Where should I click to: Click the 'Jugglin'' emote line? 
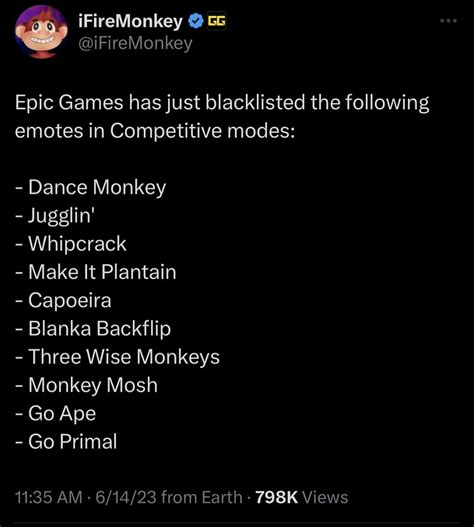(55, 215)
